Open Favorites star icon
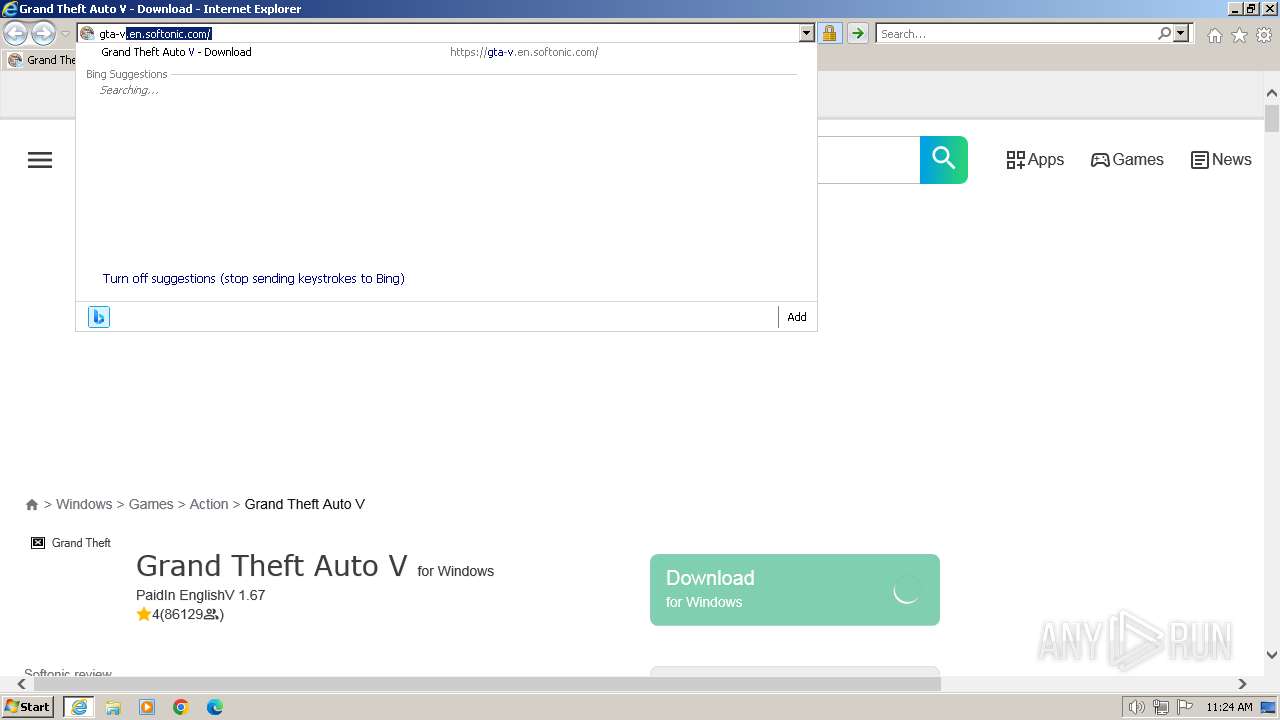1280x720 pixels. coord(1239,35)
